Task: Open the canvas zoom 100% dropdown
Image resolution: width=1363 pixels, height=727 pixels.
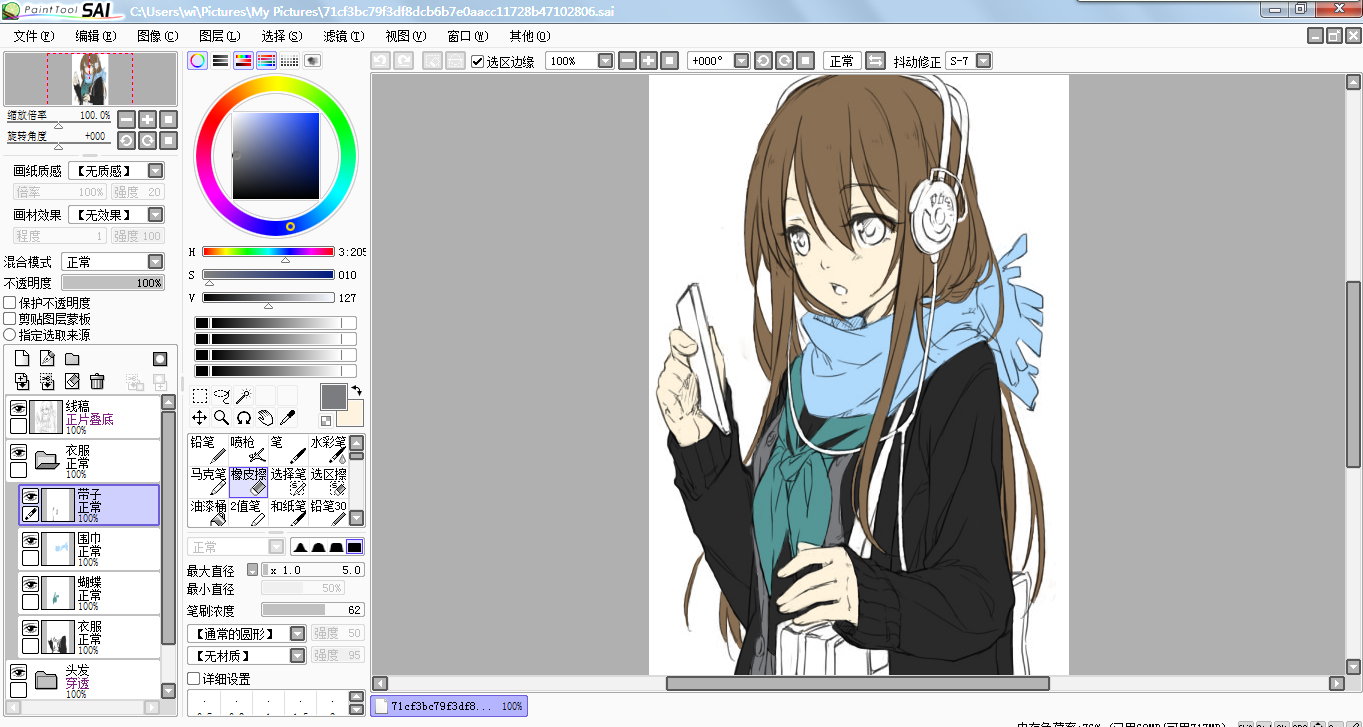Action: tap(580, 61)
